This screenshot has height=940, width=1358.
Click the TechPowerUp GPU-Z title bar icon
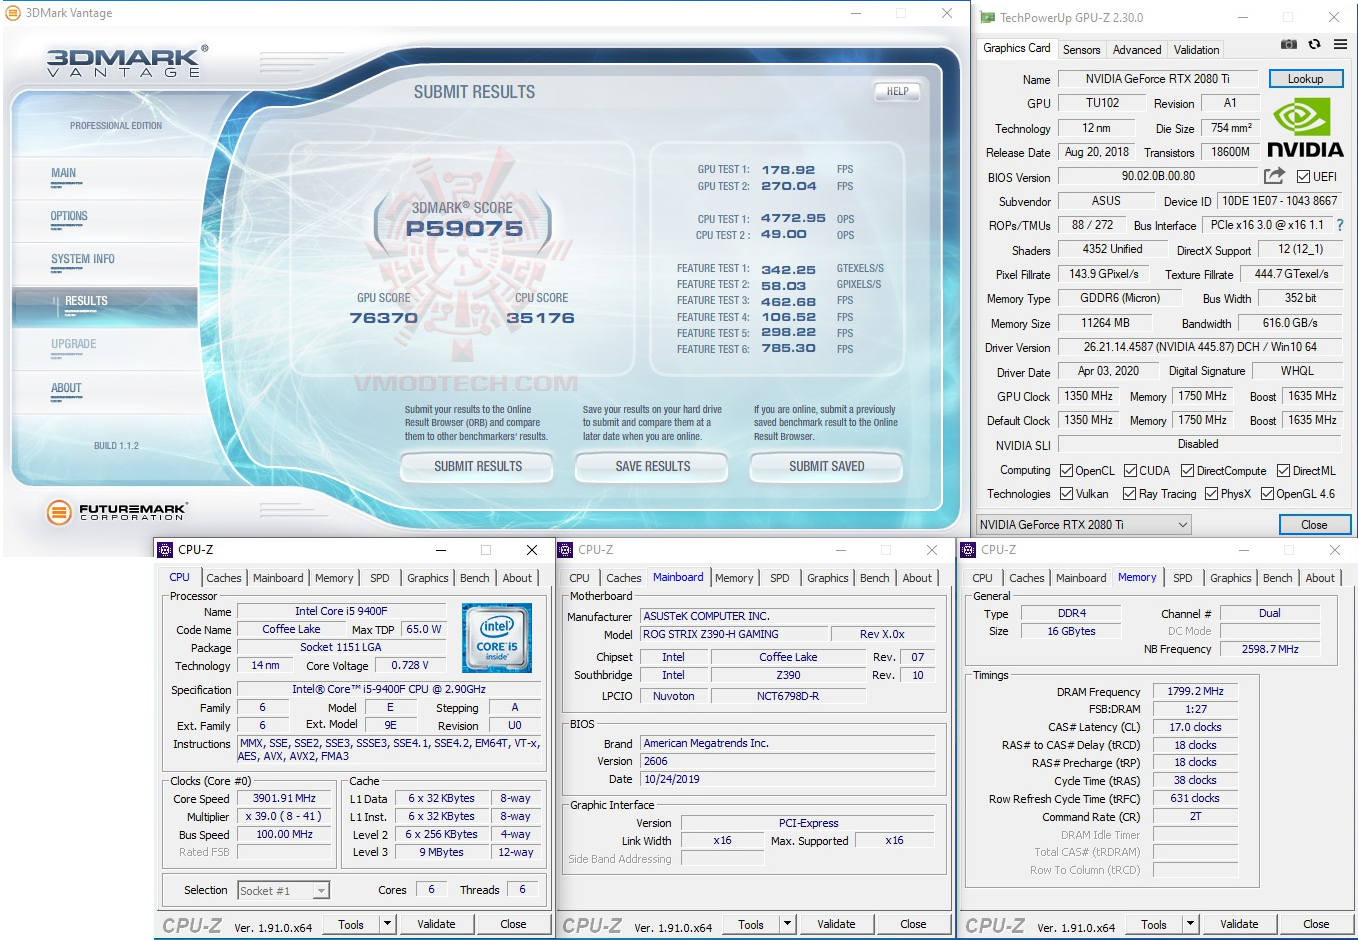tap(988, 17)
